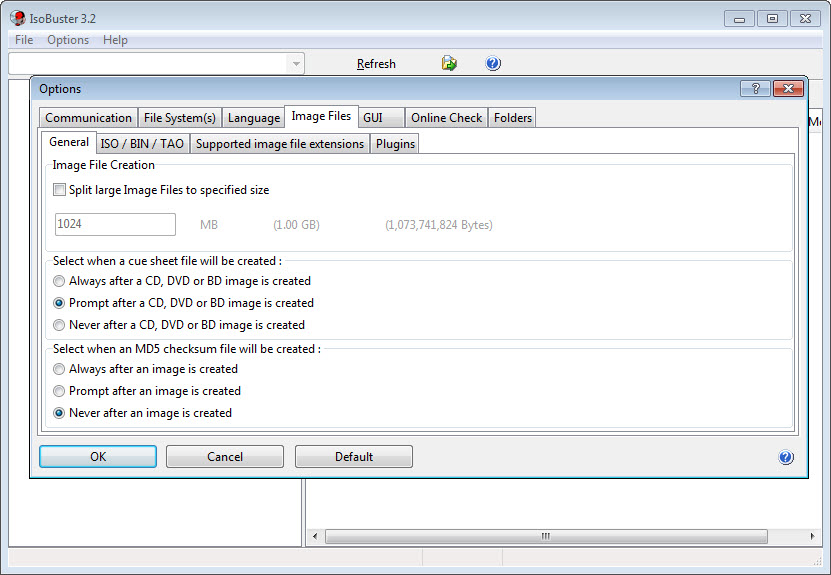Select the Image Files tab
Viewport: 831px width, 575px height.
[x=321, y=116]
